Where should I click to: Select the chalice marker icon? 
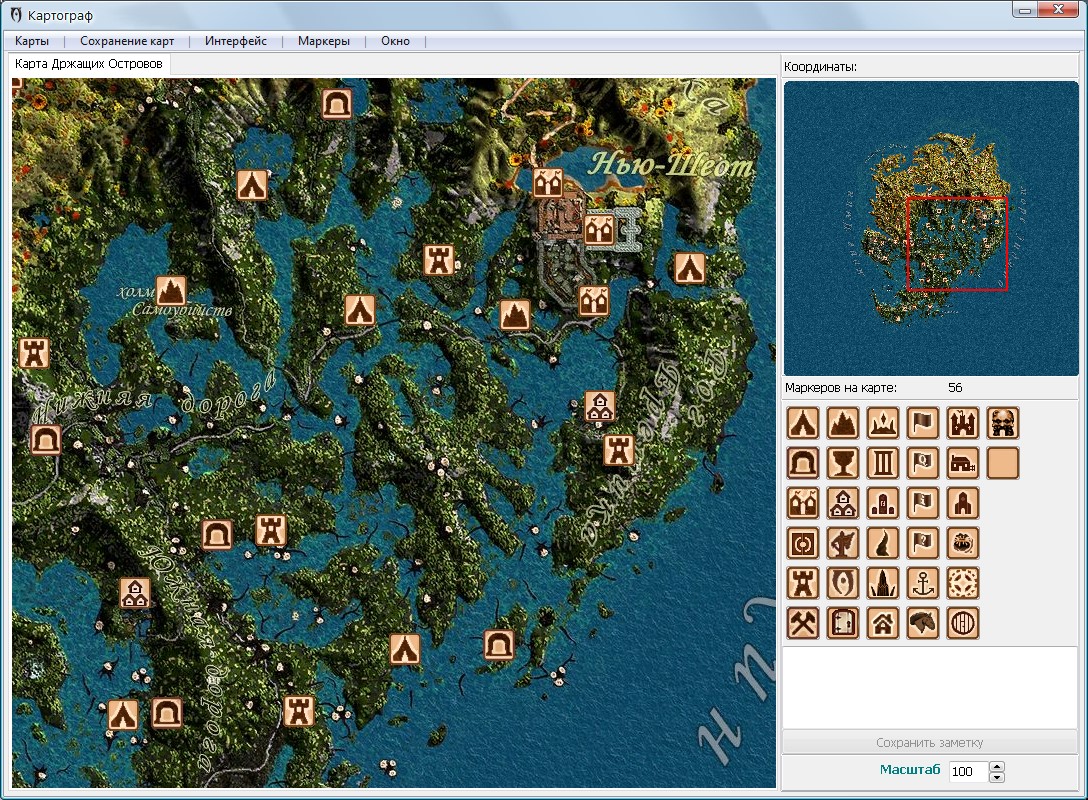coord(843,463)
